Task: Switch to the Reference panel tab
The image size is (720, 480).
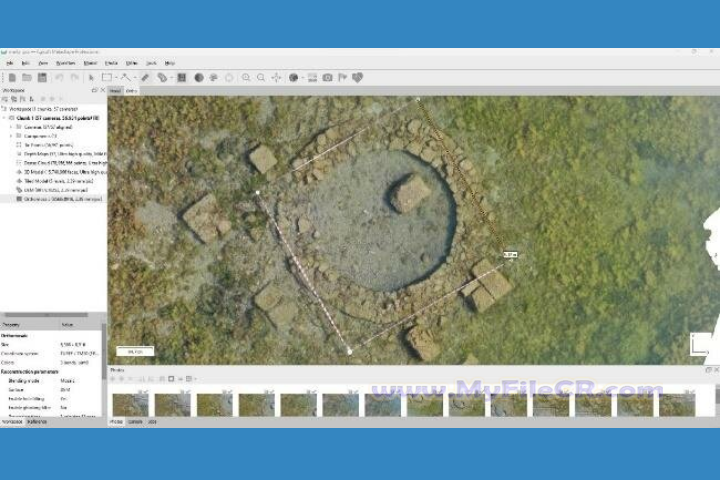Action: click(x=37, y=422)
